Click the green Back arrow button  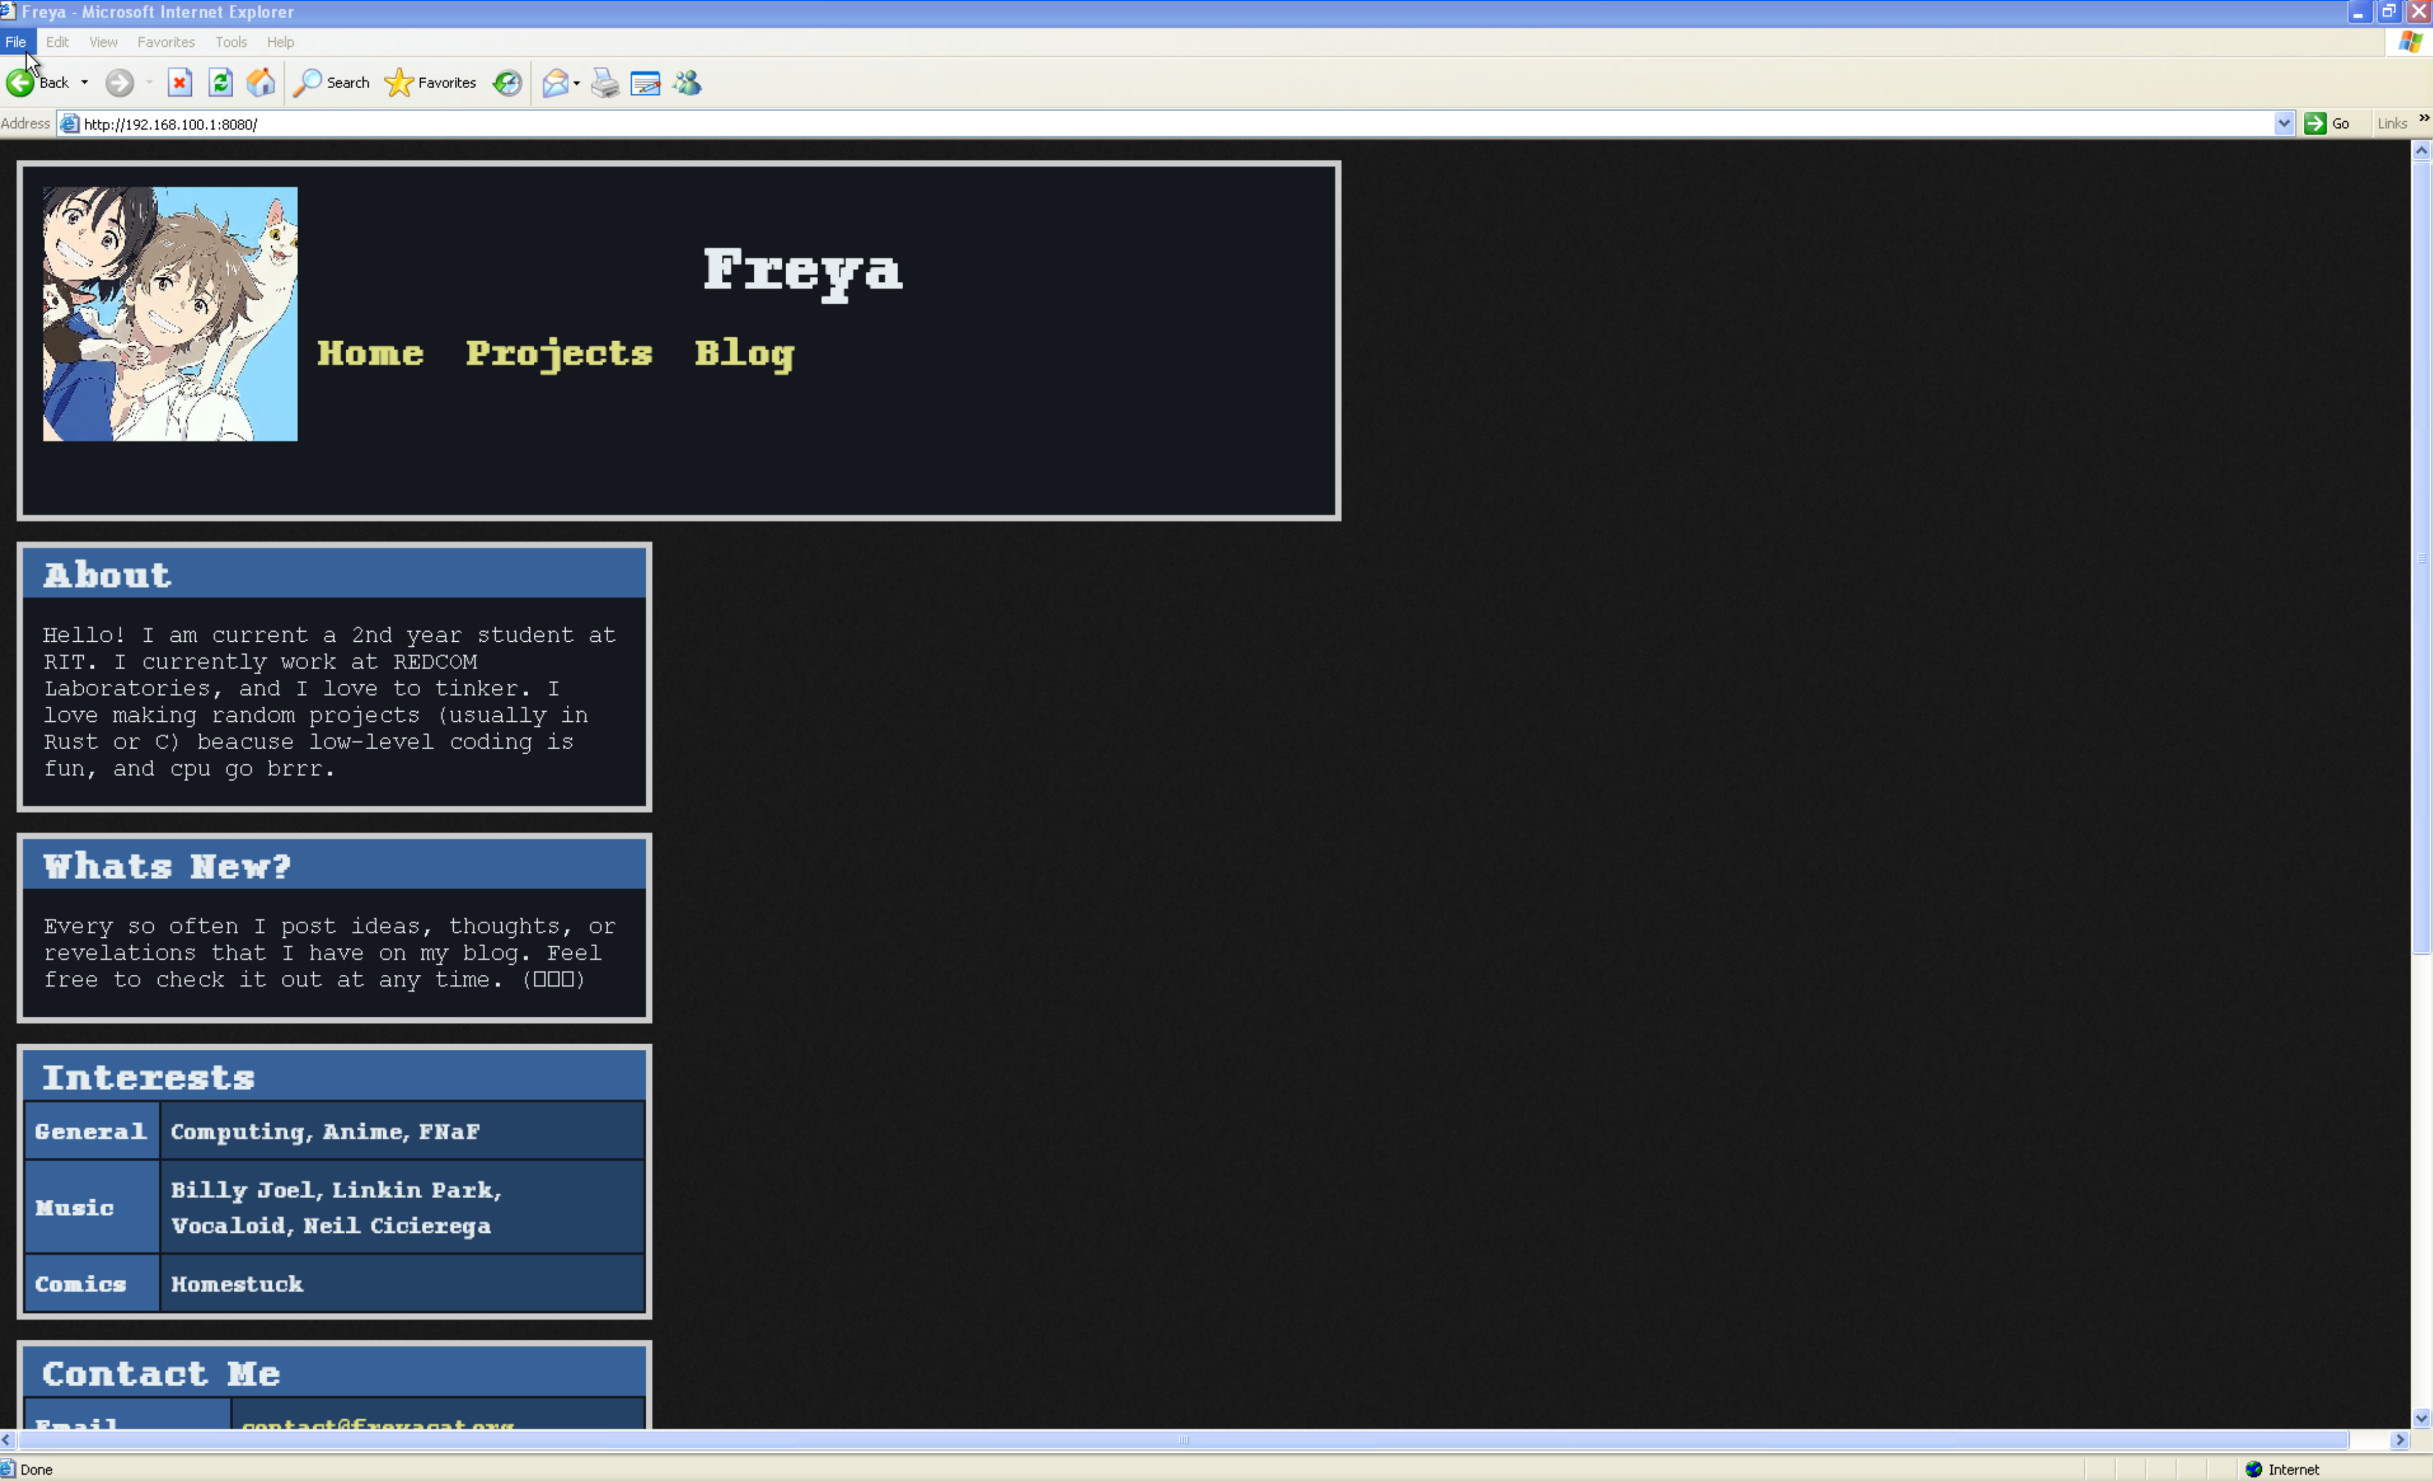tap(21, 83)
